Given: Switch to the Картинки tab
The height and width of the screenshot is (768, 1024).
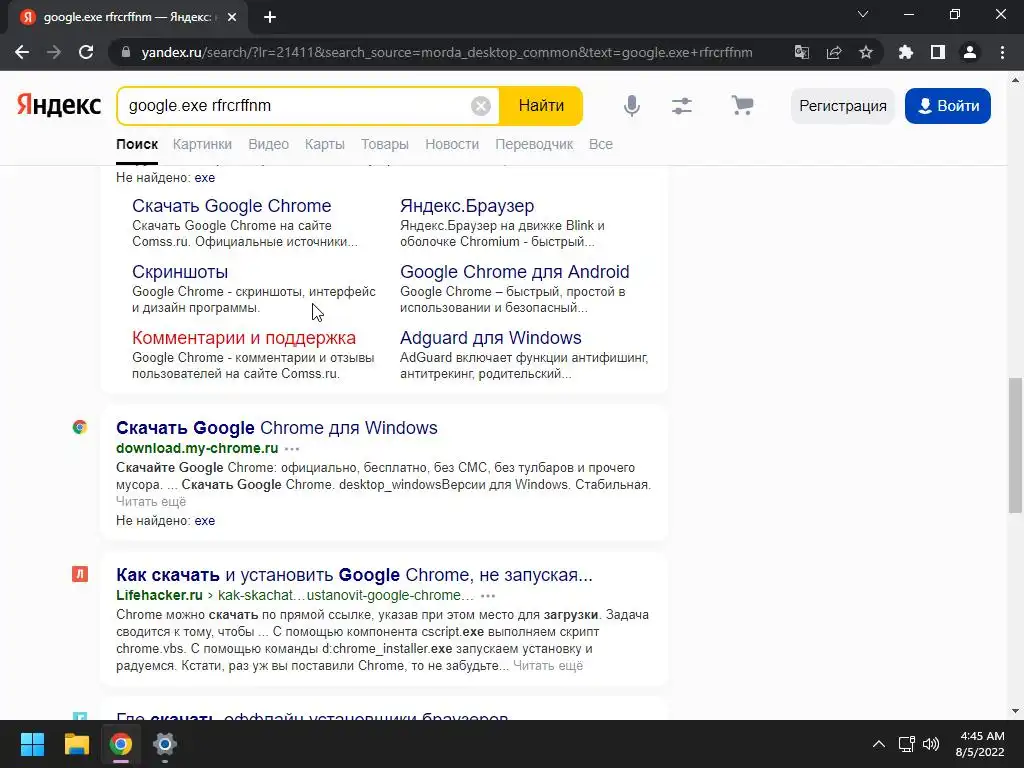Looking at the screenshot, I should [202, 144].
